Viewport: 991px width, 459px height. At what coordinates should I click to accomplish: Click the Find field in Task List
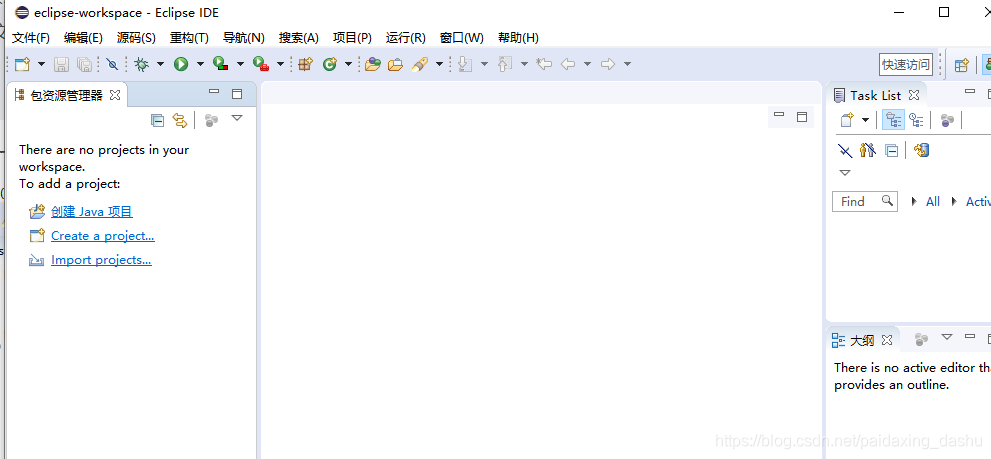click(x=865, y=202)
